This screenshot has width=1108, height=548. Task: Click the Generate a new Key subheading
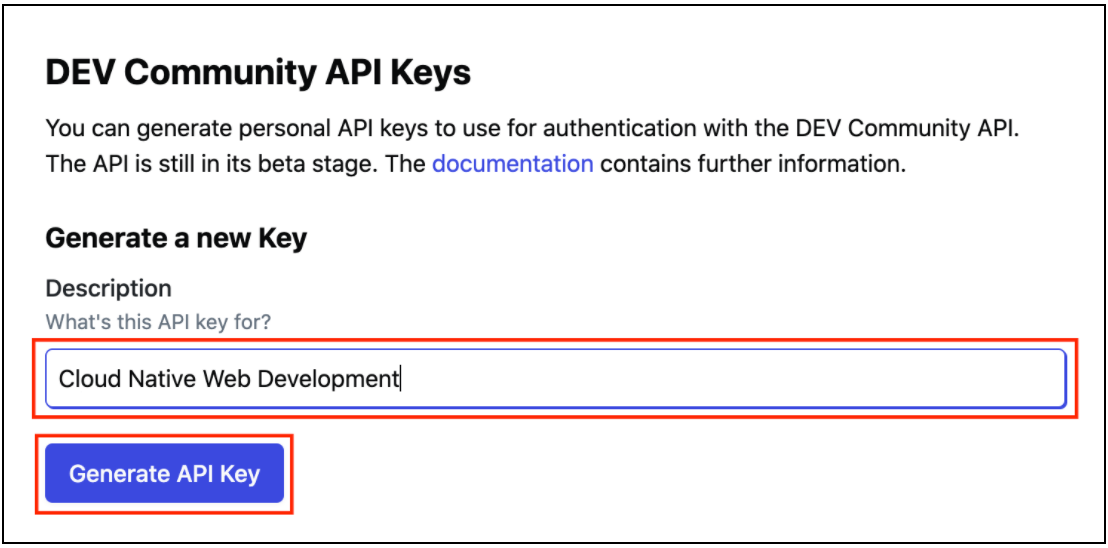tap(176, 239)
